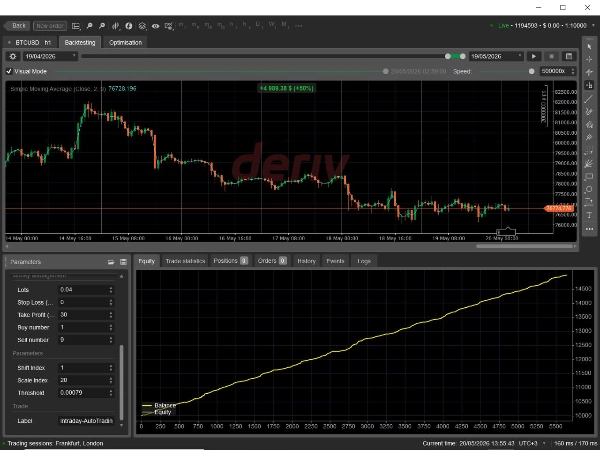This screenshot has width=600, height=450.
Task: Click the chart horizontal scrollbar
Action: pos(524,246)
